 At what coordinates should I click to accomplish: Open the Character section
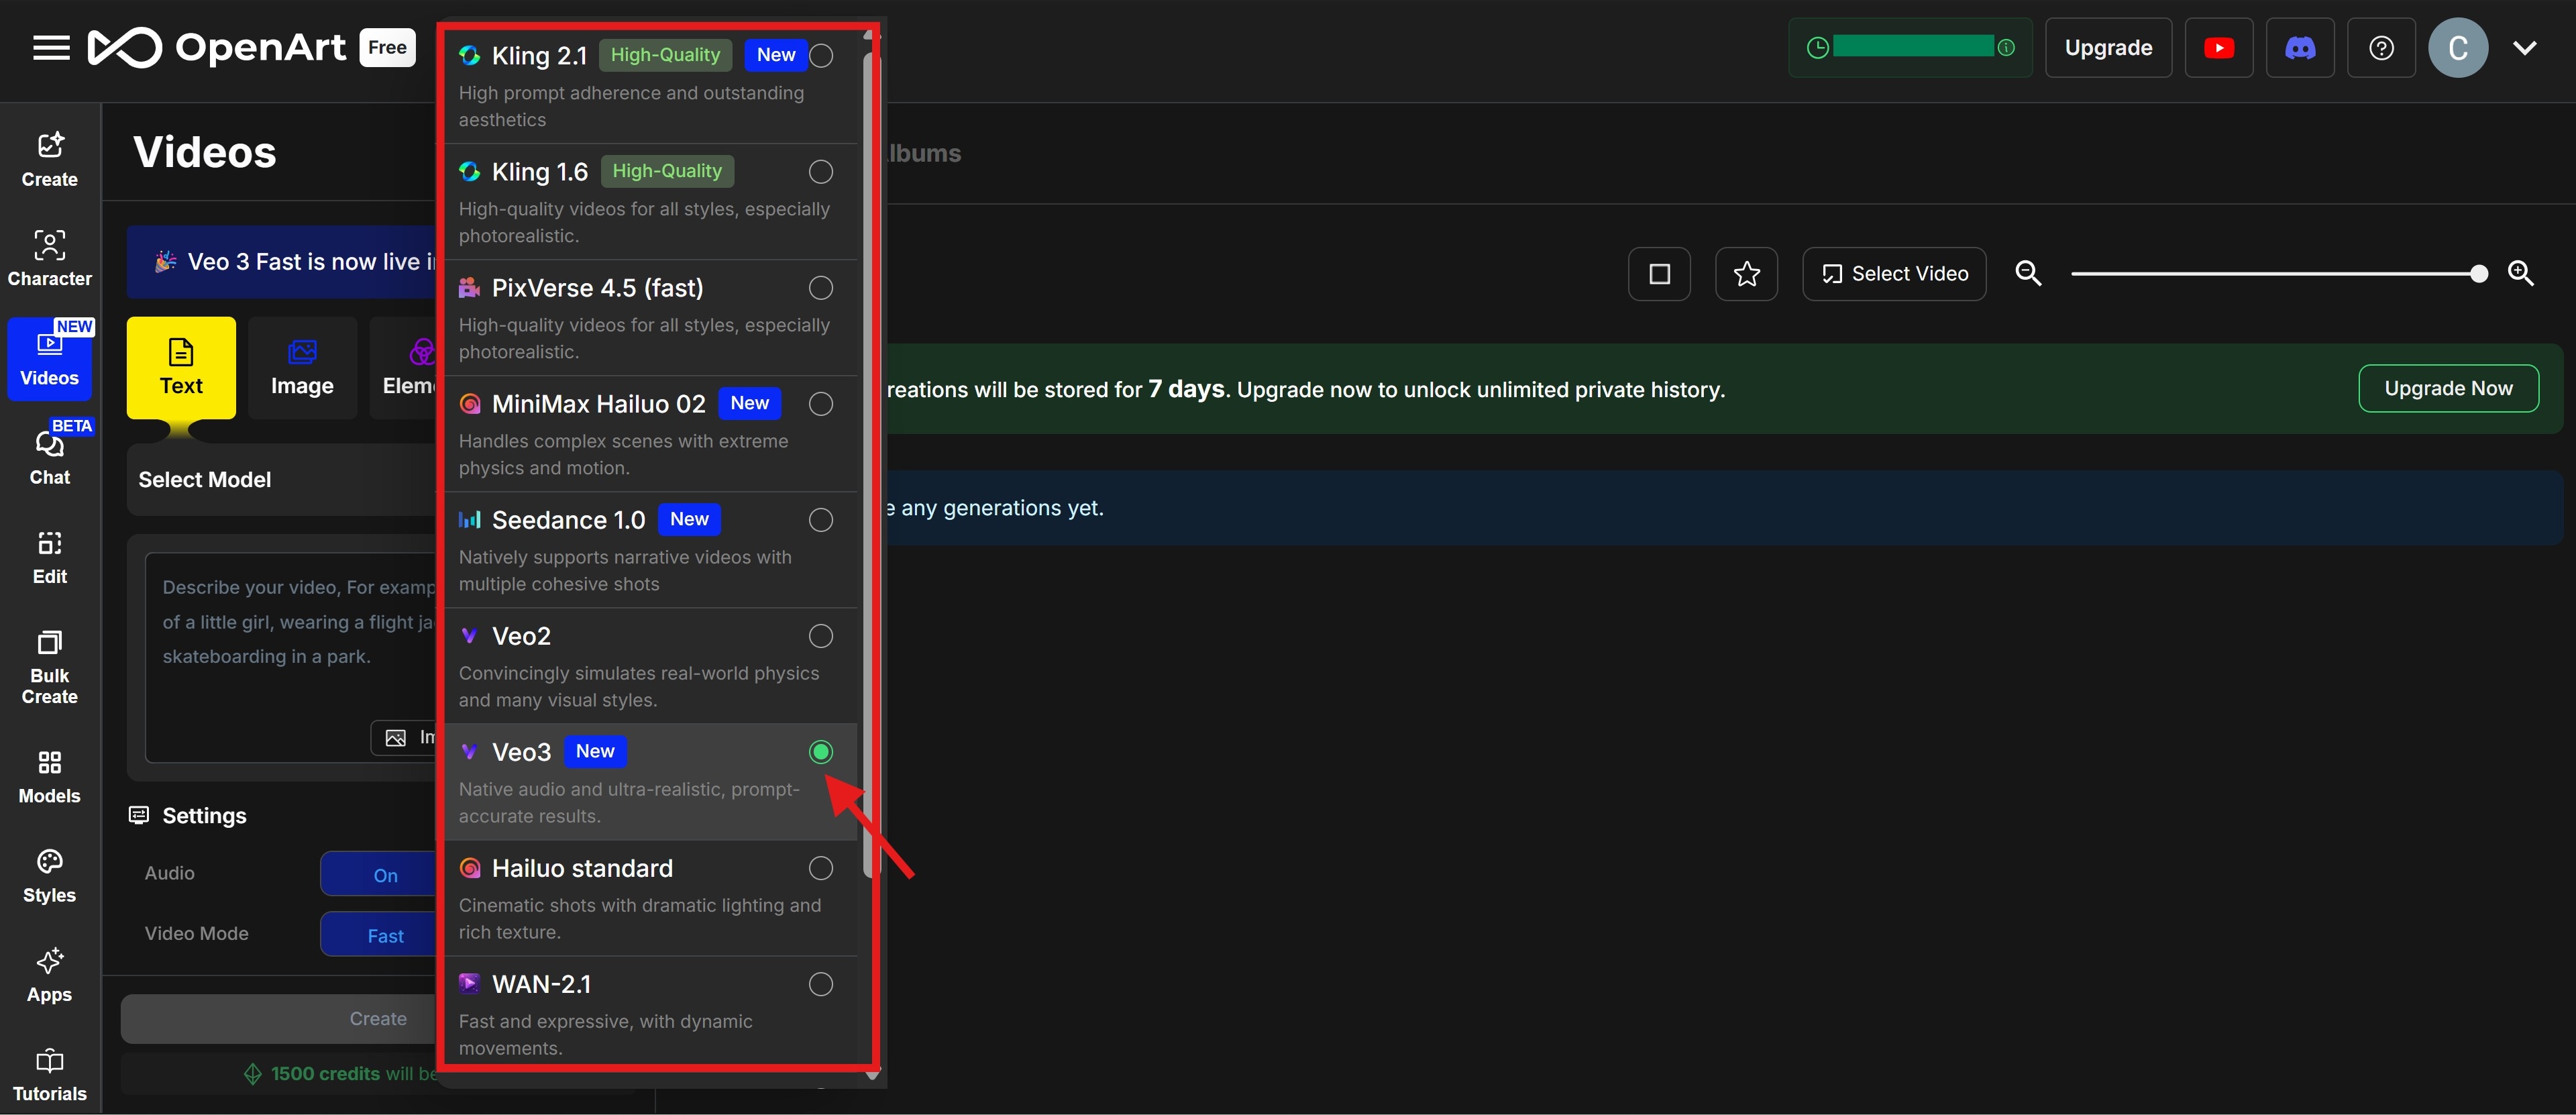coord(50,258)
